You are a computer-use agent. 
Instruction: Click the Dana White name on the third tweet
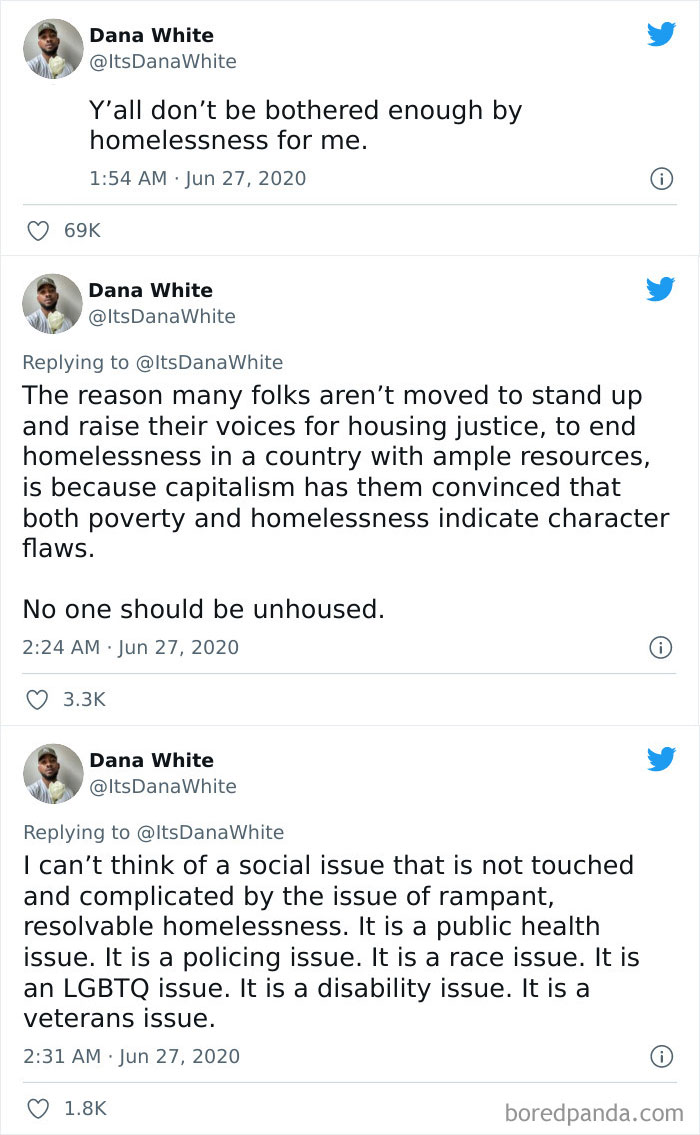click(x=150, y=760)
